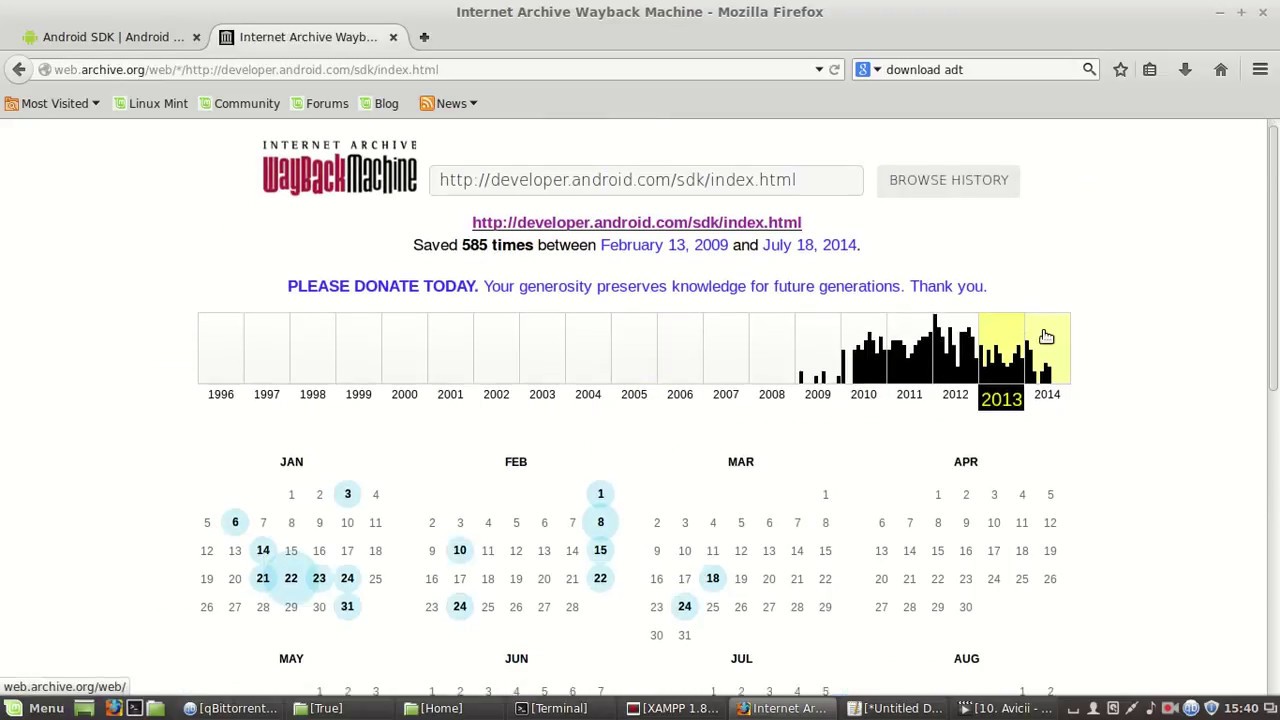Open the bookmarks list icon

tap(1150, 70)
